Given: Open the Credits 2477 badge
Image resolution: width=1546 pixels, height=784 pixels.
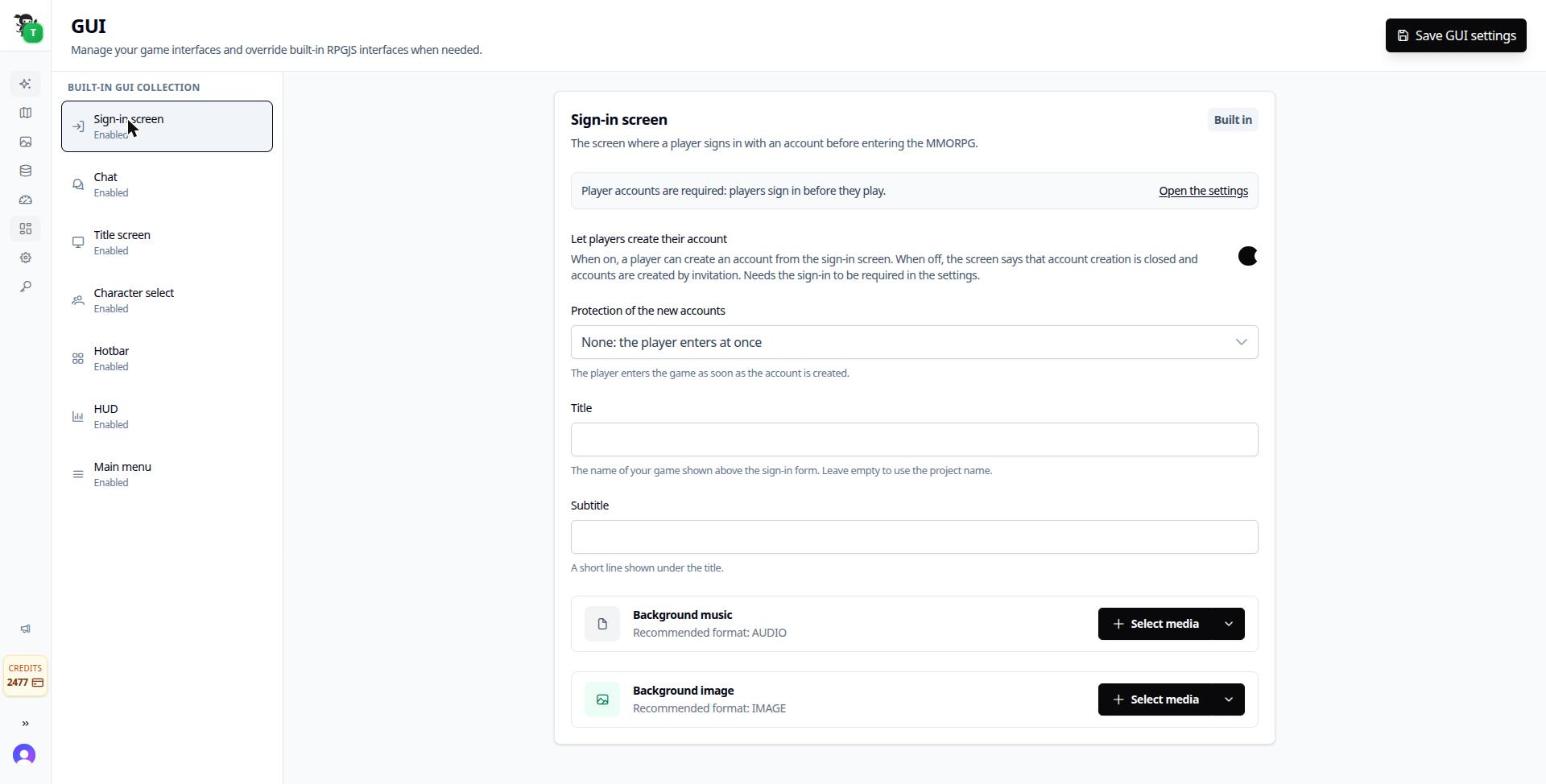Looking at the screenshot, I should coord(25,675).
